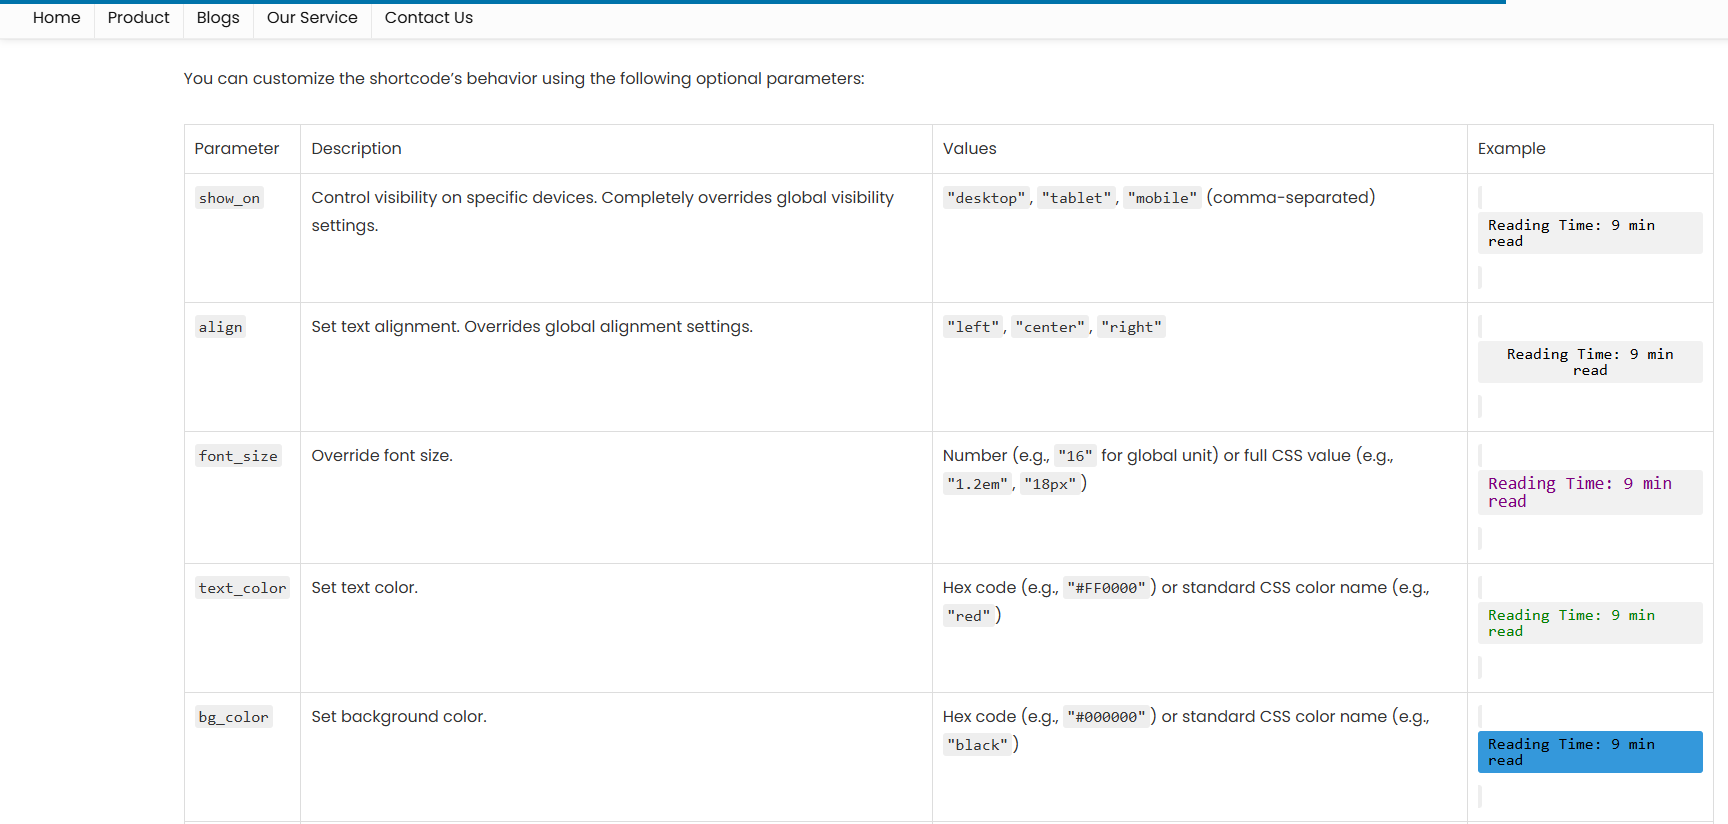Click the show_on parameter code

coord(229,198)
